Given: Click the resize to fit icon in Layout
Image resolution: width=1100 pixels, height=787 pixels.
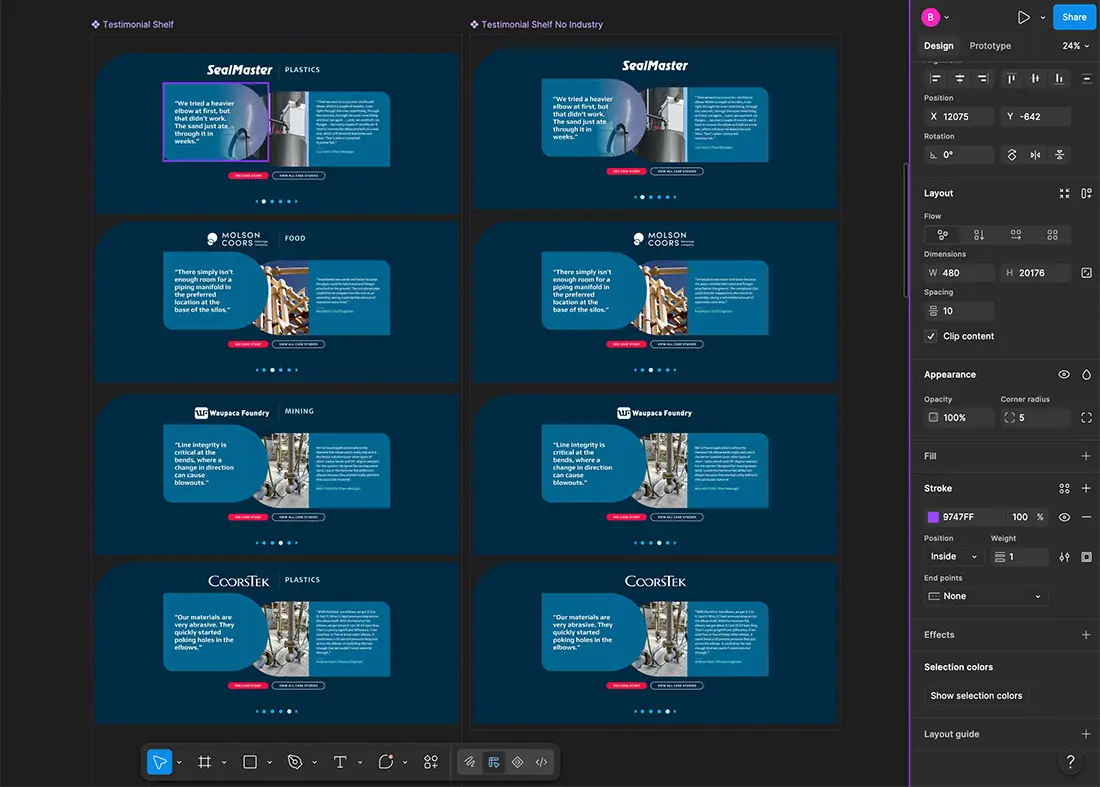Looking at the screenshot, I should point(1064,194).
